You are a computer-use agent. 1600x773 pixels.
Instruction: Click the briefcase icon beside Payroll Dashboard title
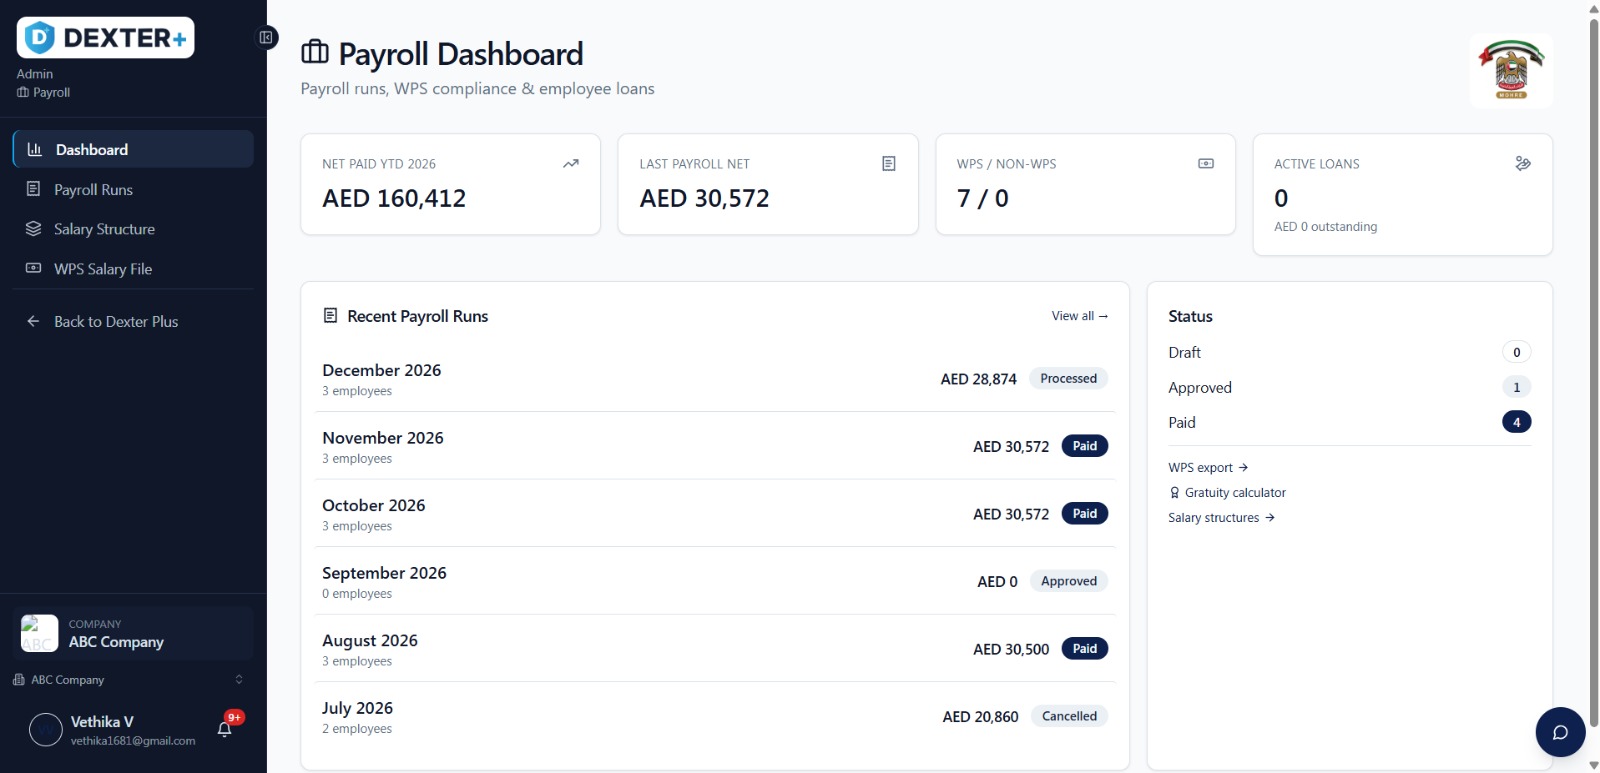tap(315, 52)
